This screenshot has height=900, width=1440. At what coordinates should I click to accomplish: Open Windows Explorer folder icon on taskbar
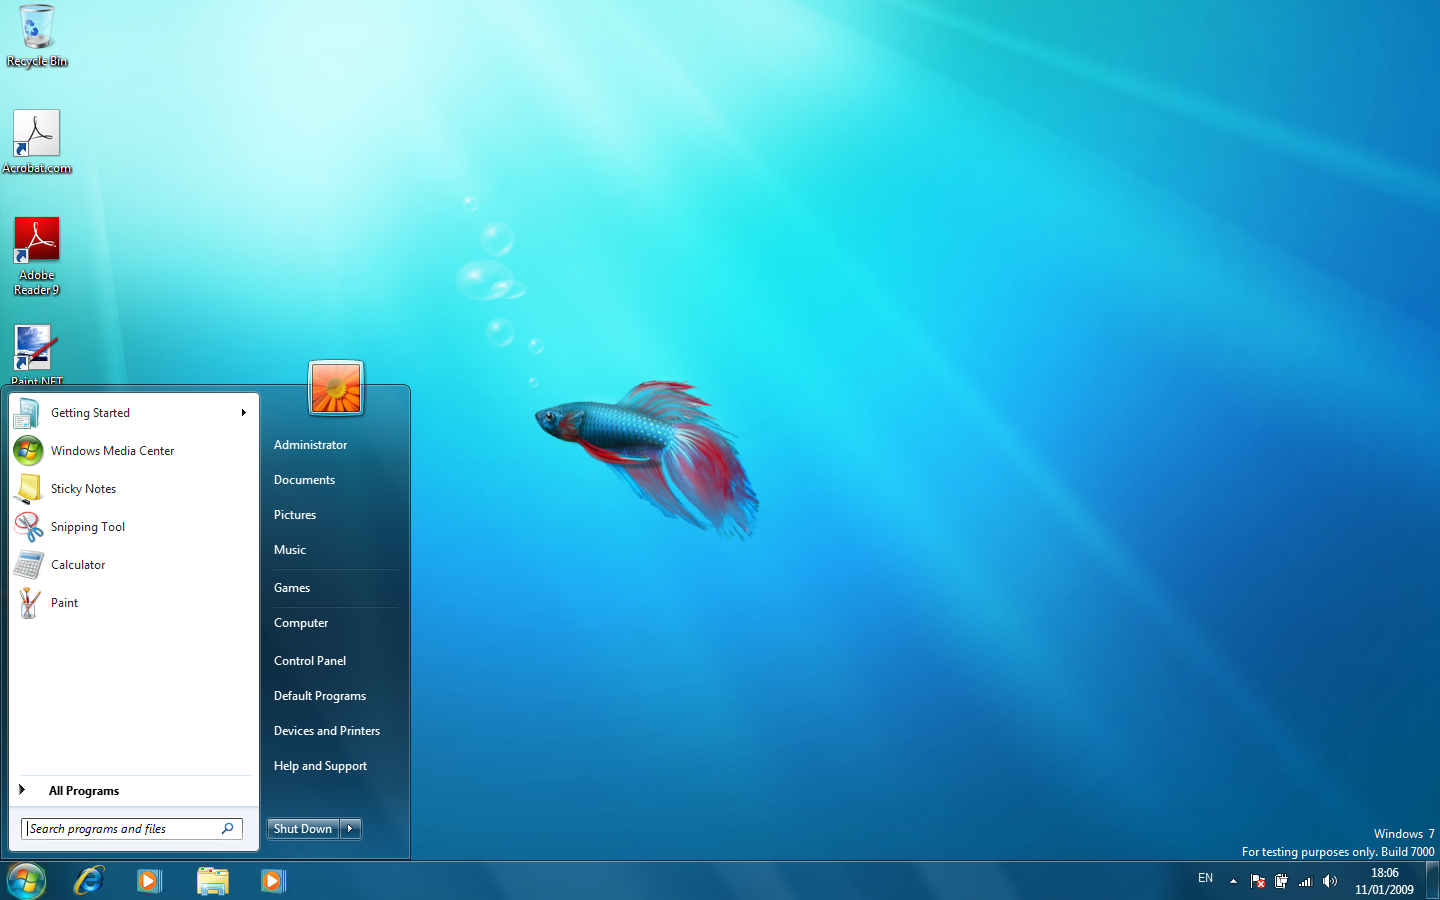pos(213,881)
